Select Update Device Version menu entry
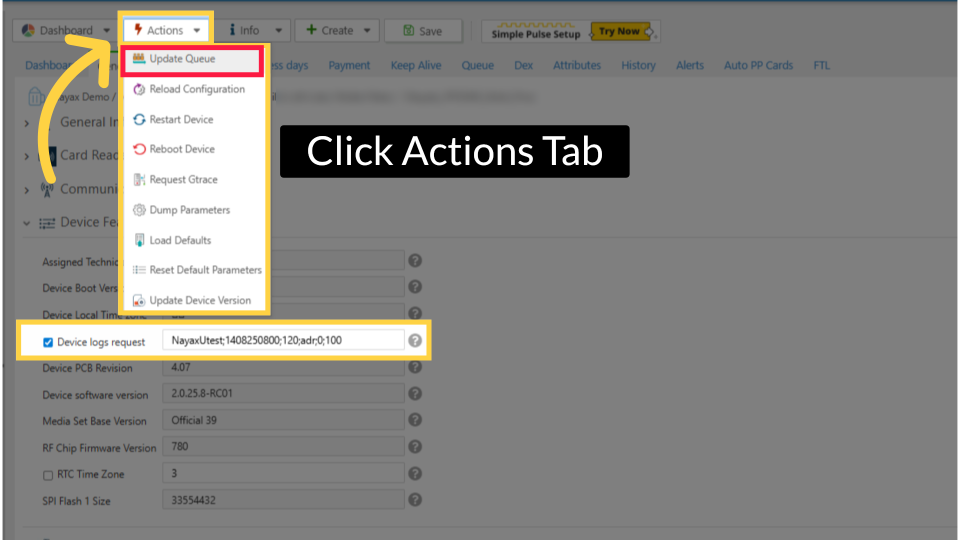Screen dimensions: 960x540 (200, 300)
